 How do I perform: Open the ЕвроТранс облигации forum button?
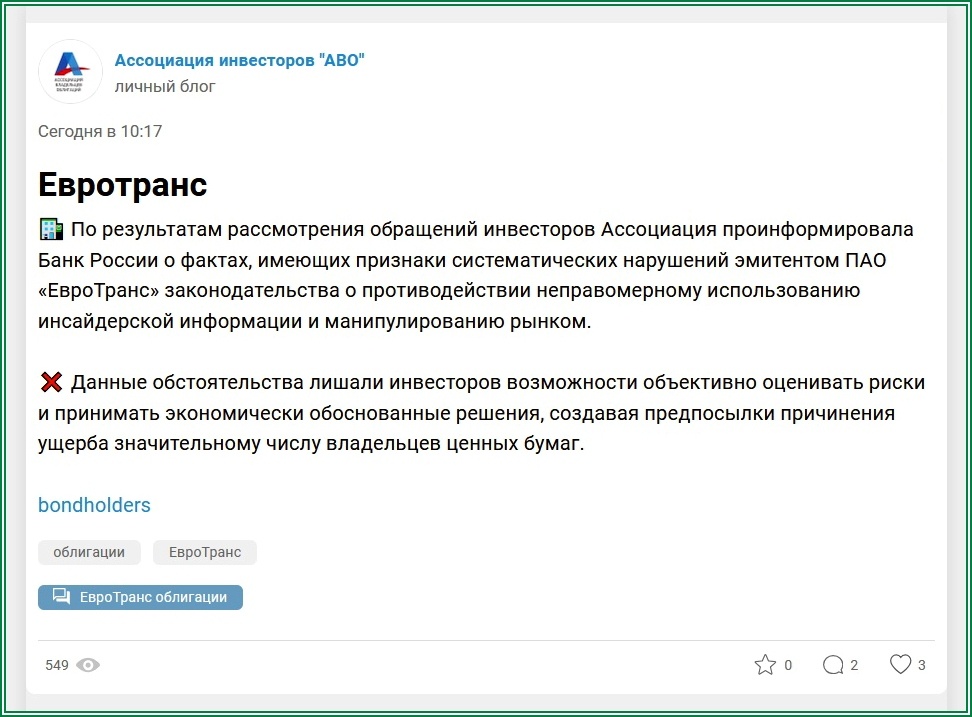(140, 597)
